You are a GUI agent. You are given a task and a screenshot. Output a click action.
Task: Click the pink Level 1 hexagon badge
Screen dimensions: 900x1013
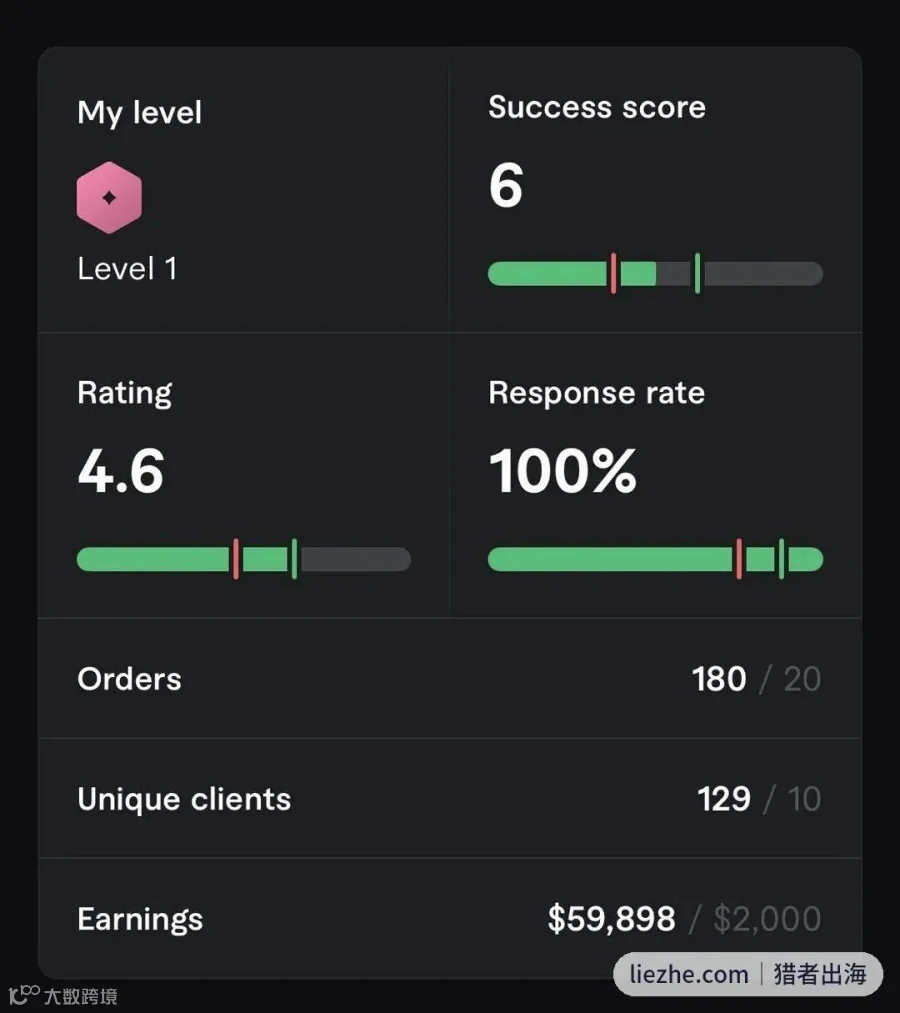pos(109,197)
